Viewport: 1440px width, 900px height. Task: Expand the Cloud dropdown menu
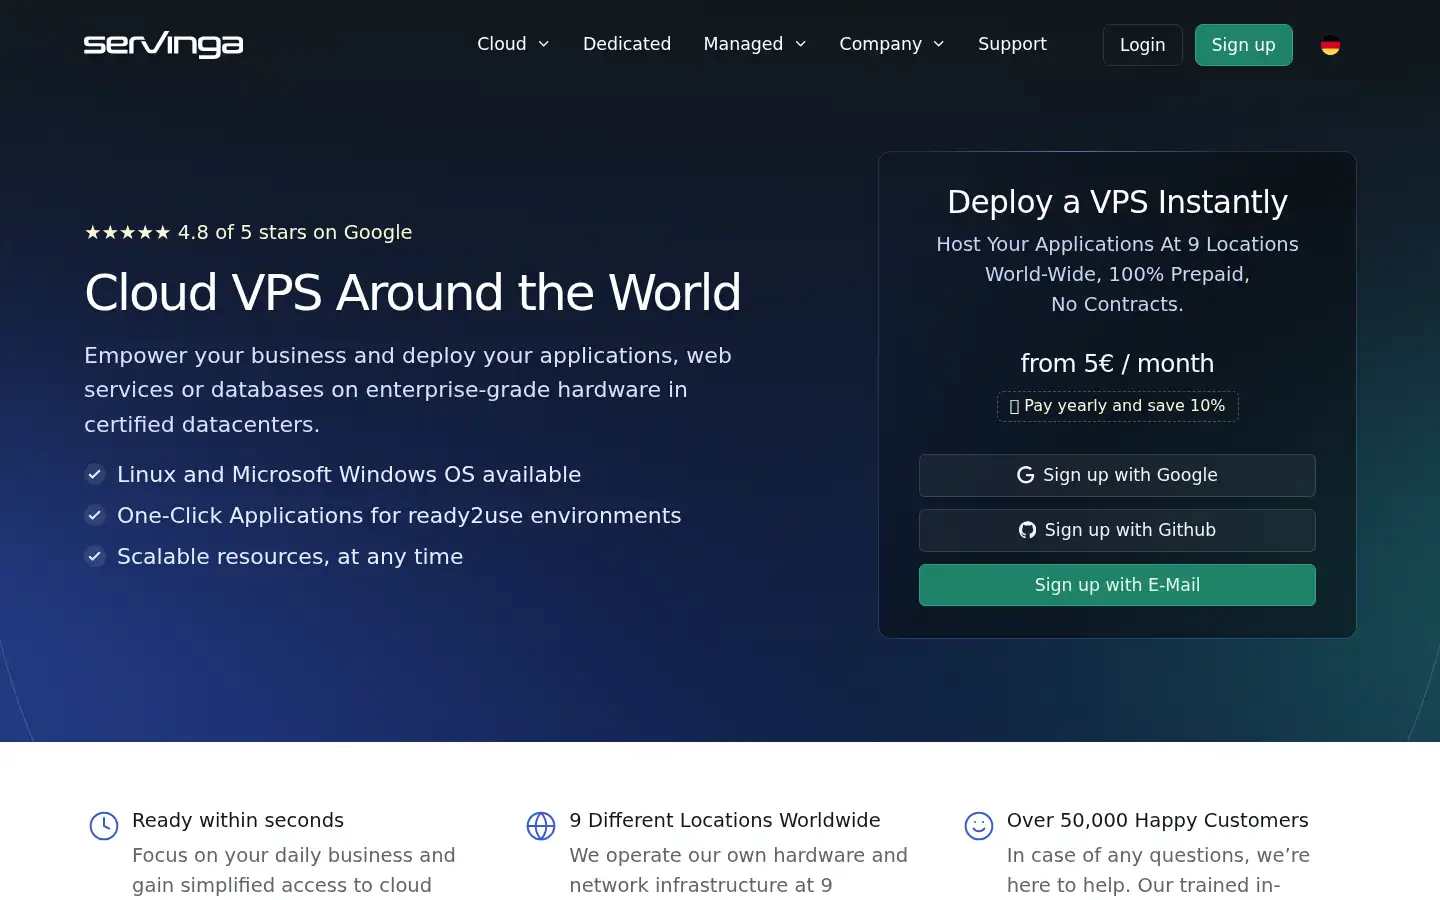coord(513,44)
